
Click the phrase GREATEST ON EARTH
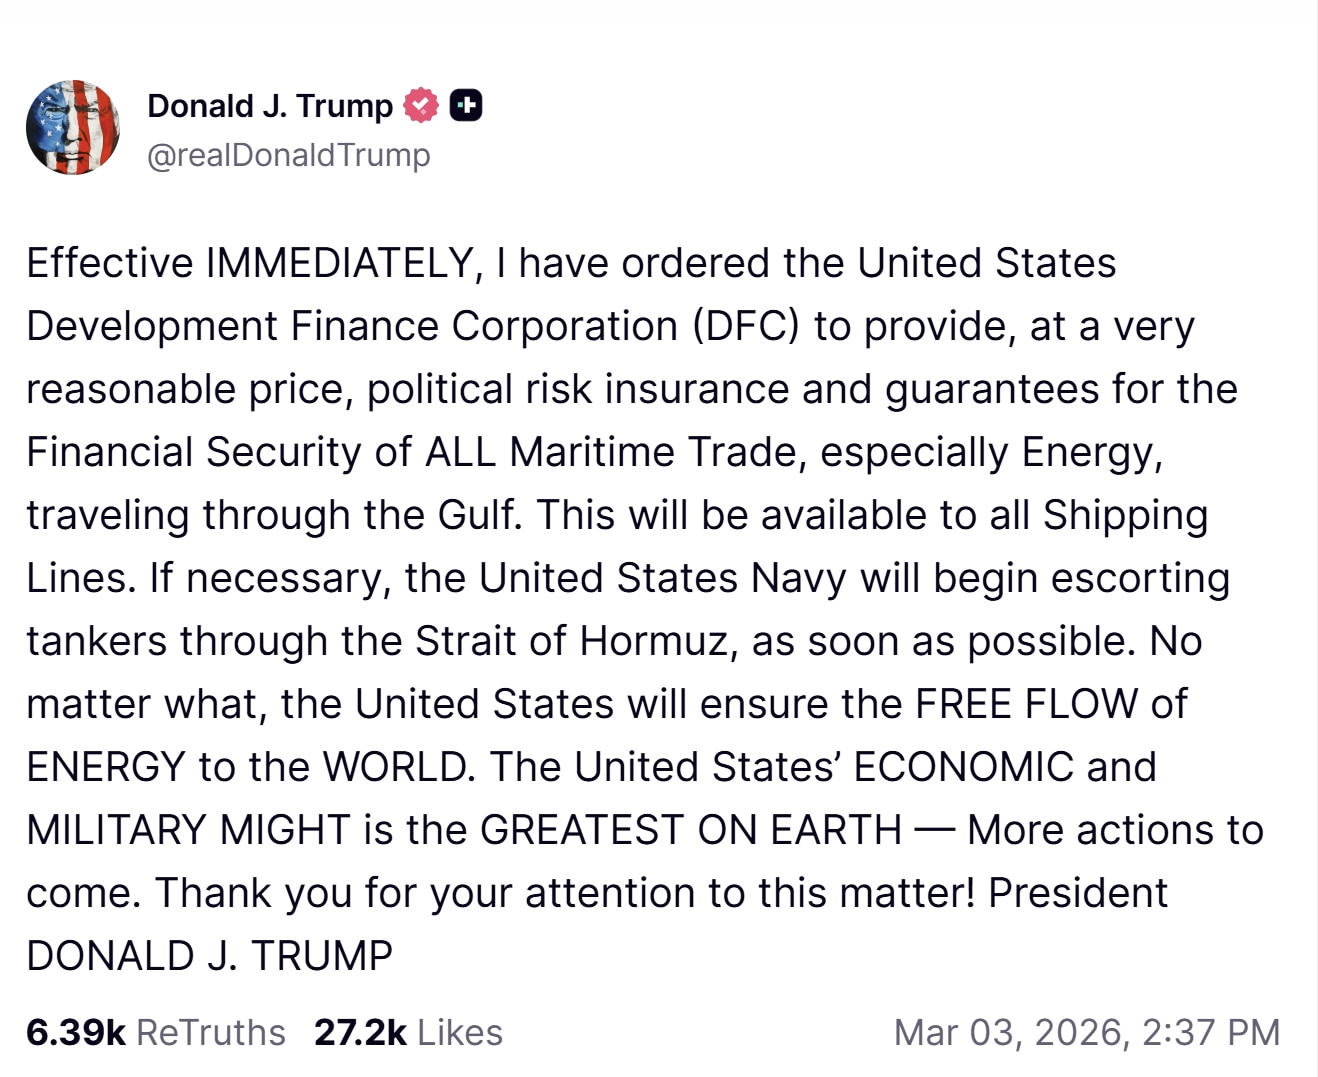coord(690,830)
